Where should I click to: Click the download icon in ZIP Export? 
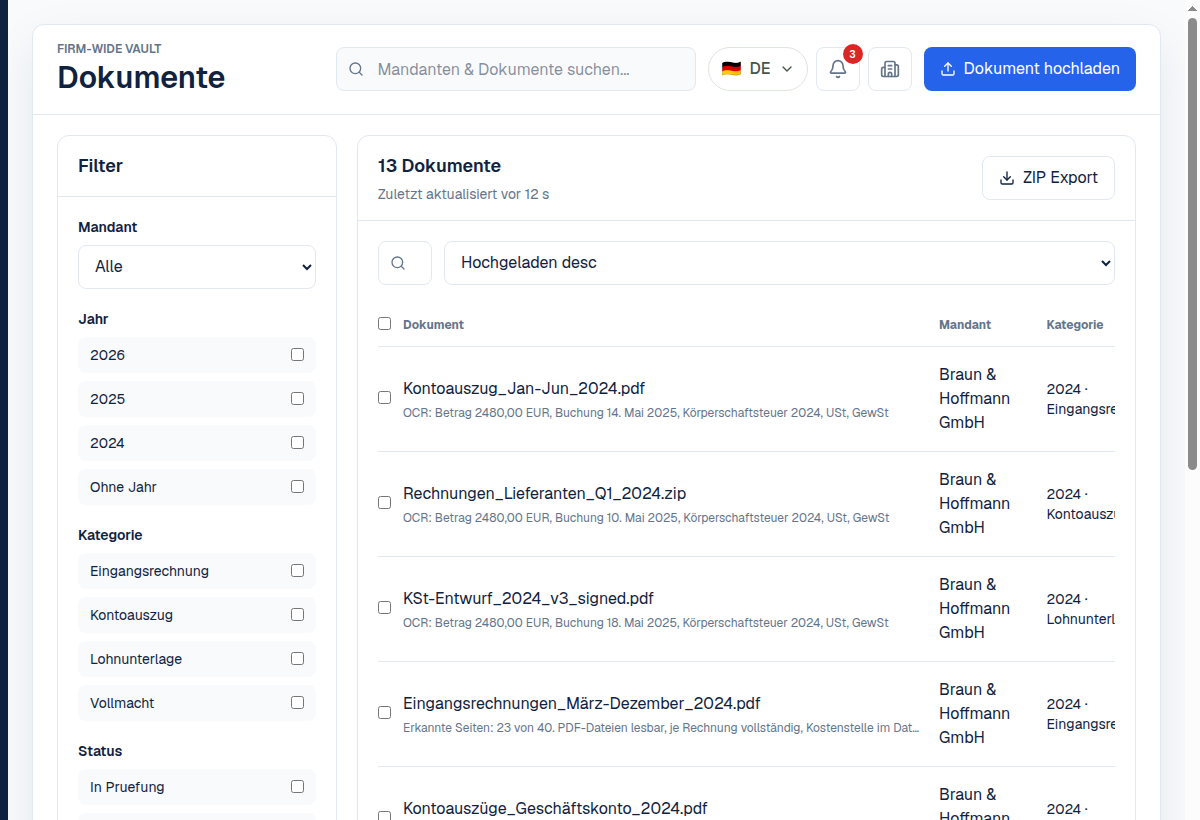[x=1007, y=178]
